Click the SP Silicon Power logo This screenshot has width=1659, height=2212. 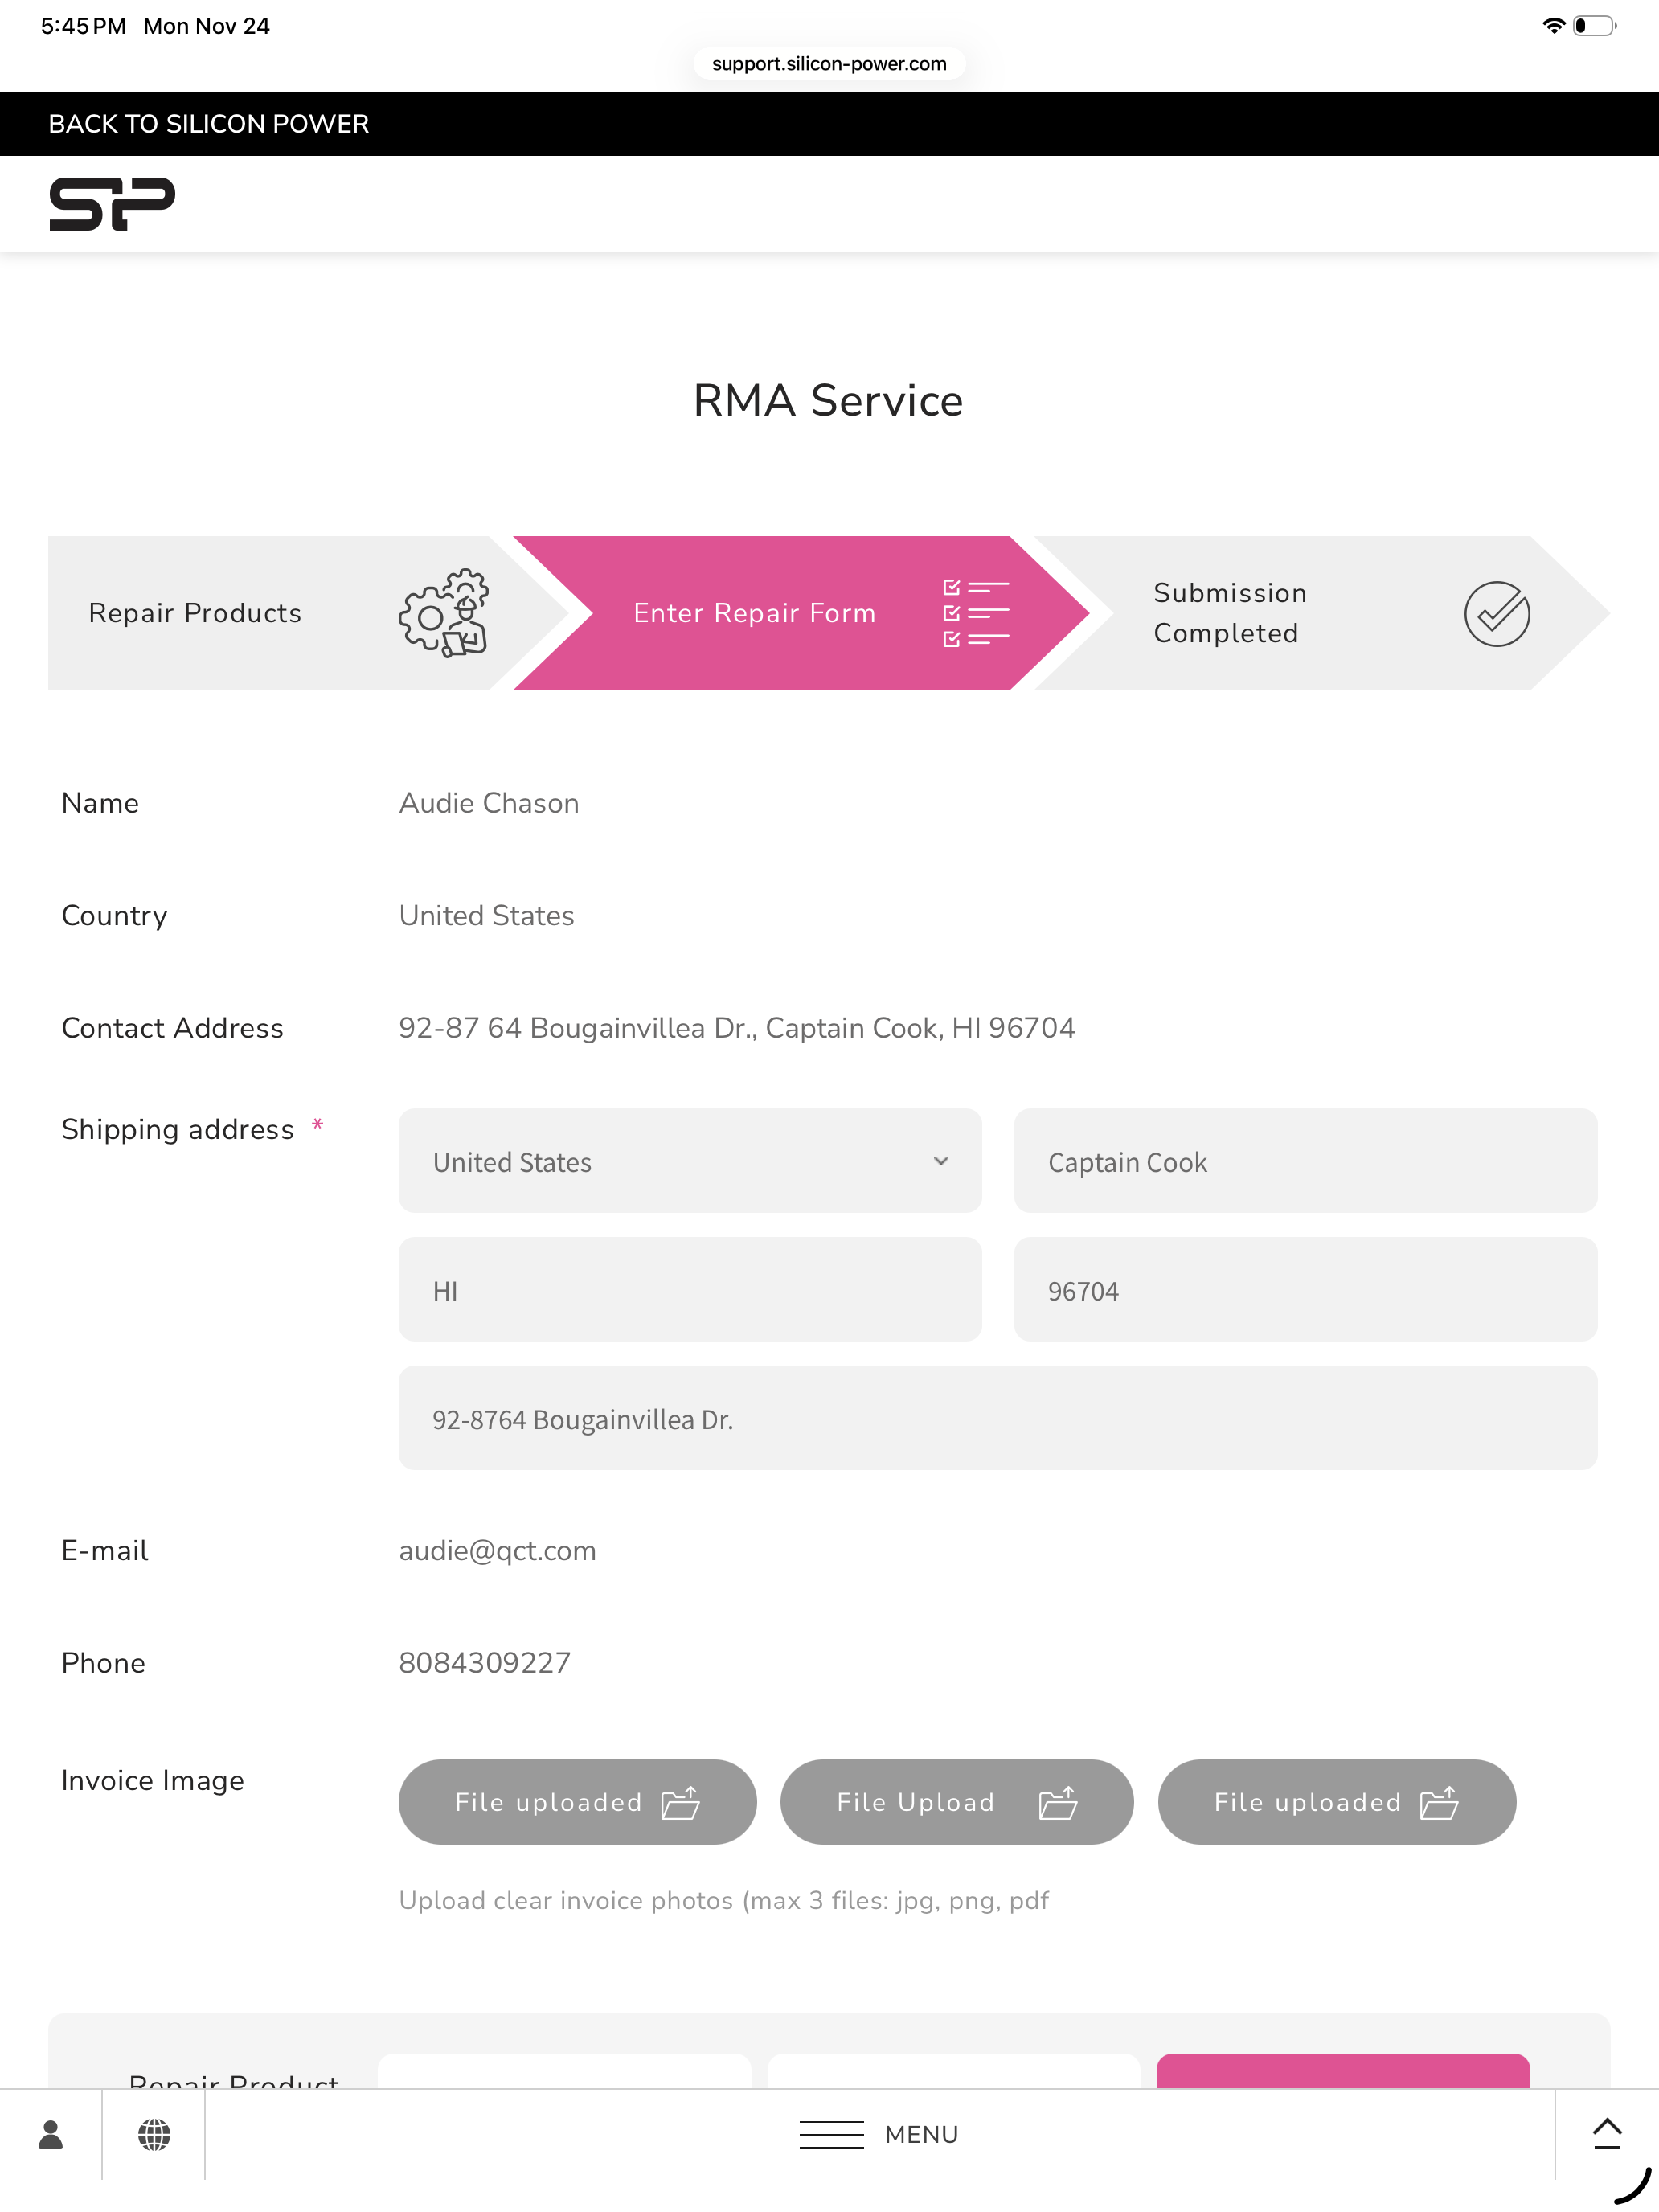coord(112,204)
